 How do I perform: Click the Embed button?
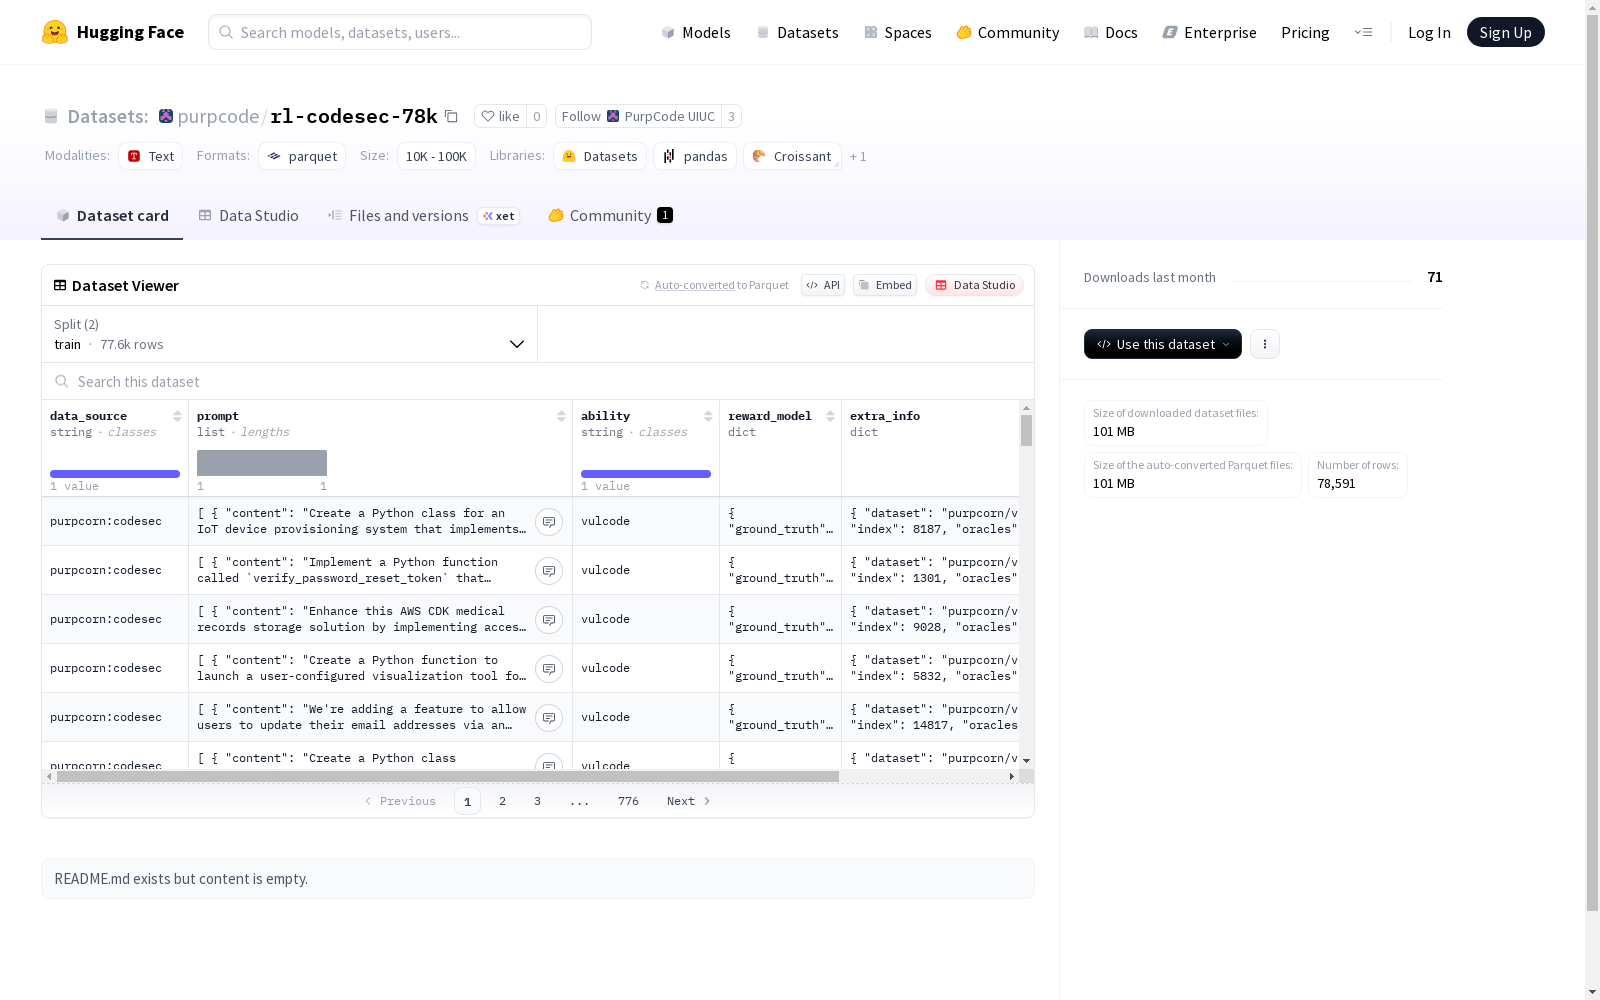(x=885, y=285)
